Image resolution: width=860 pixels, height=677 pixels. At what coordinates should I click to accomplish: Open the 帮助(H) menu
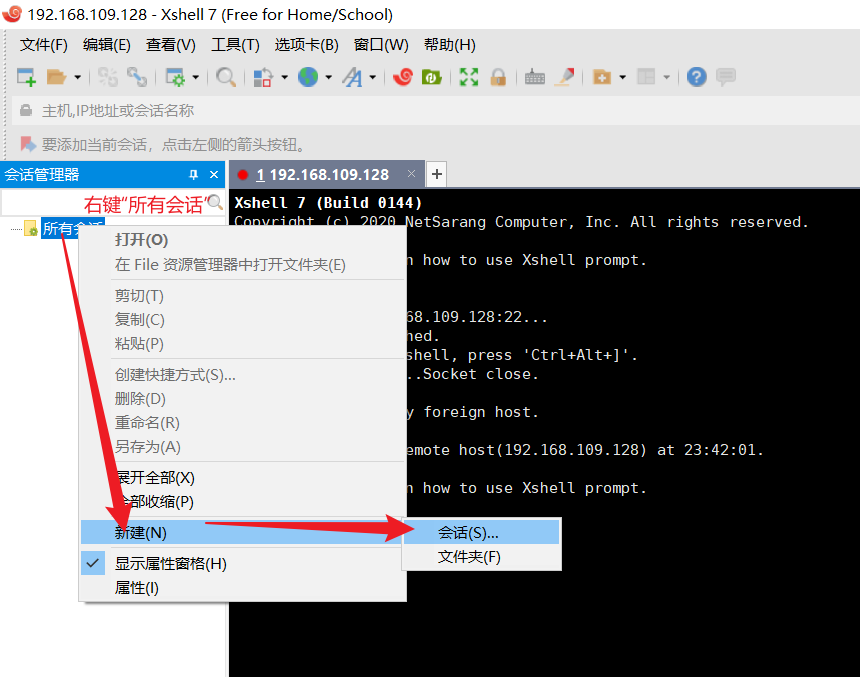pyautogui.click(x=450, y=44)
